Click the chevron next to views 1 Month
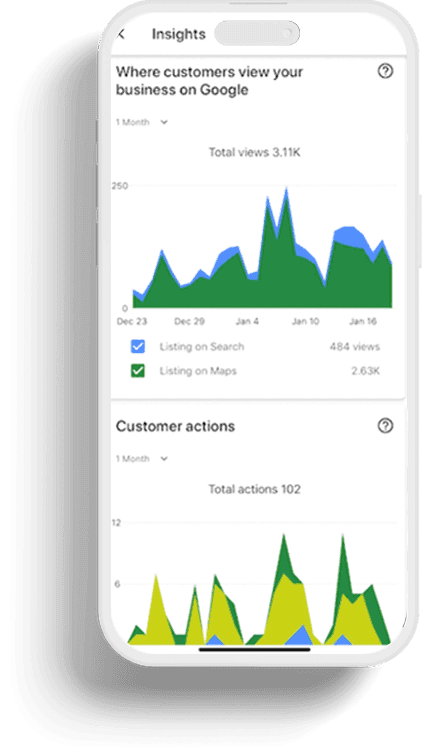Viewport: 422px width, 750px height. click(164, 122)
